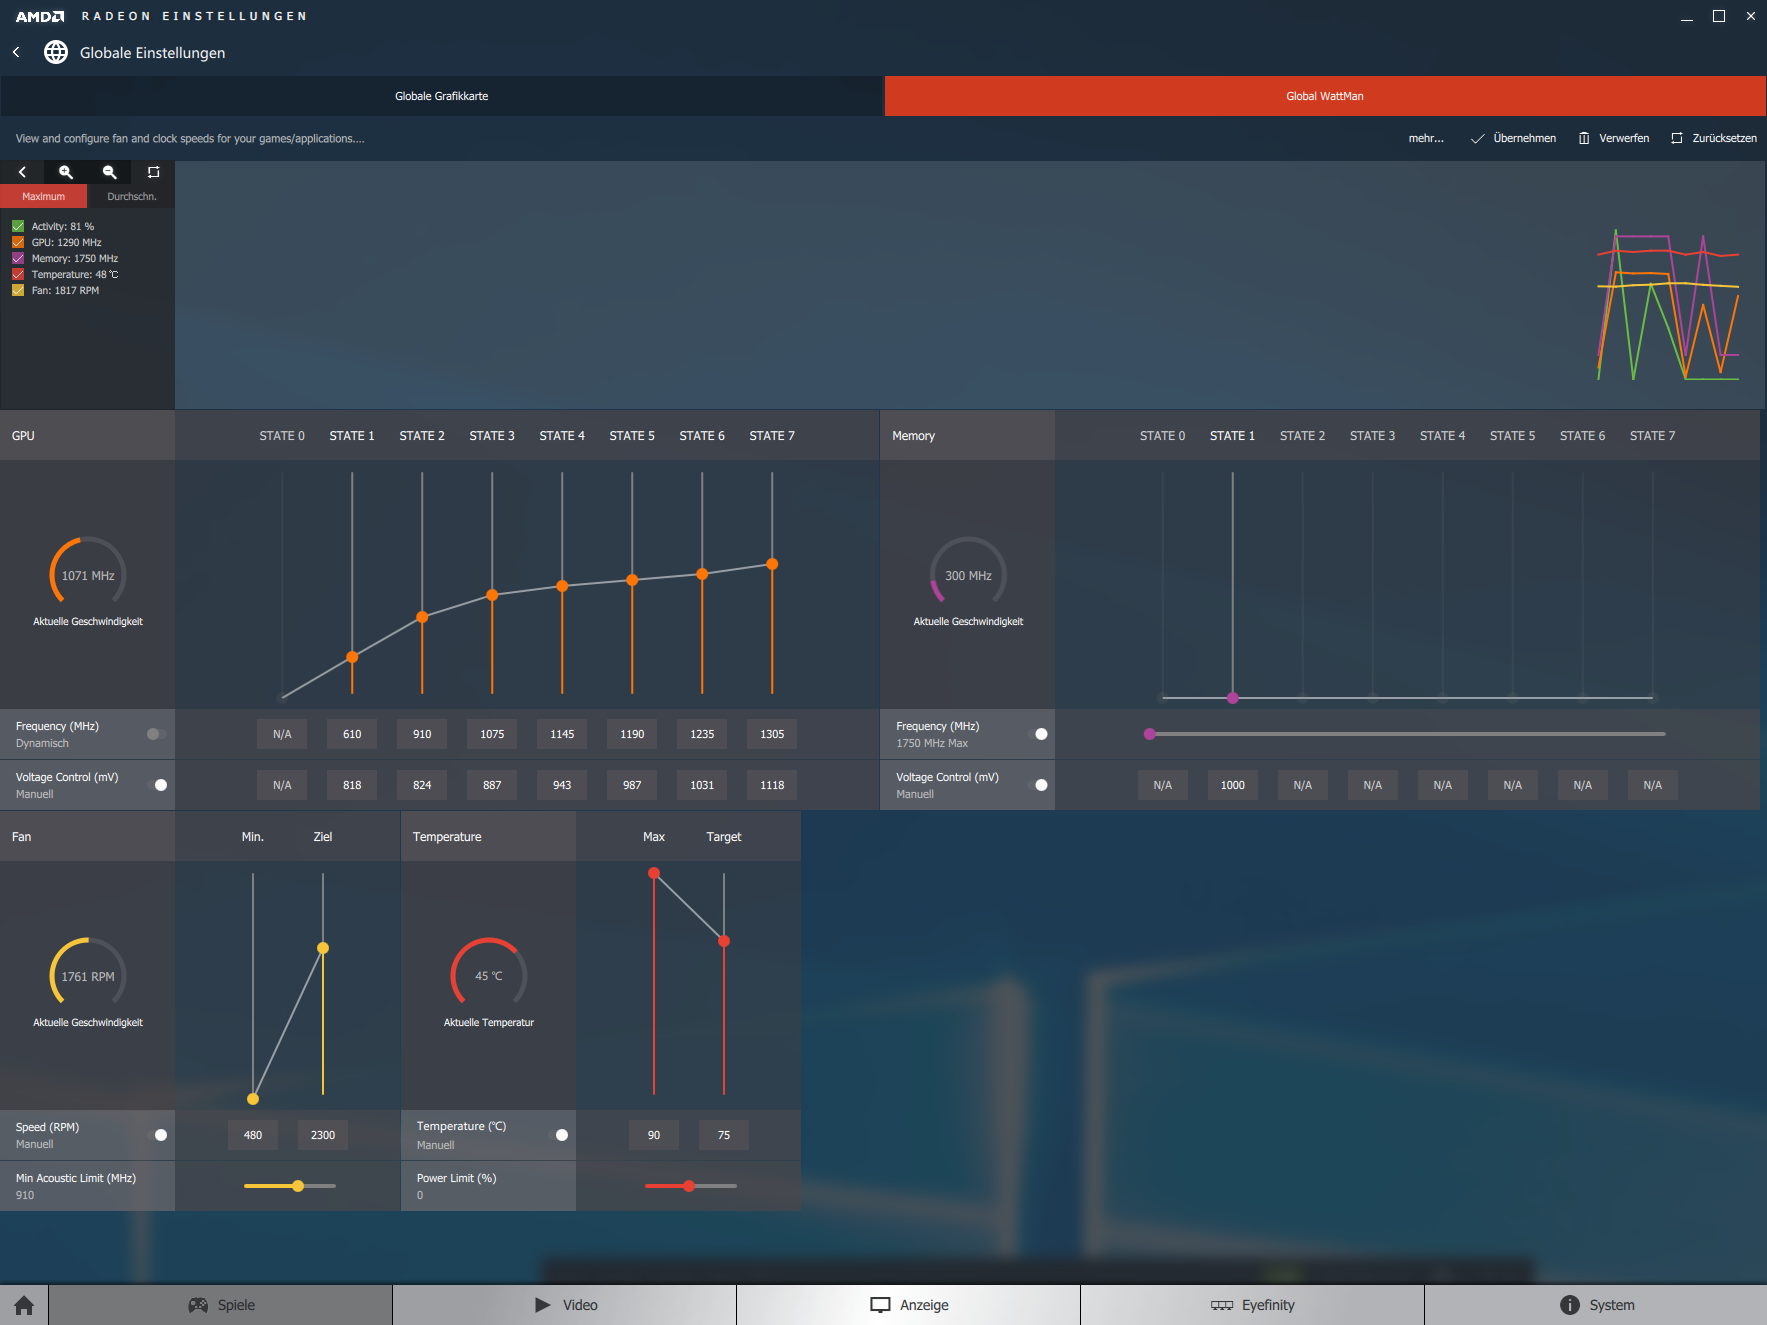Select GPU State 2 curve point

(422, 617)
